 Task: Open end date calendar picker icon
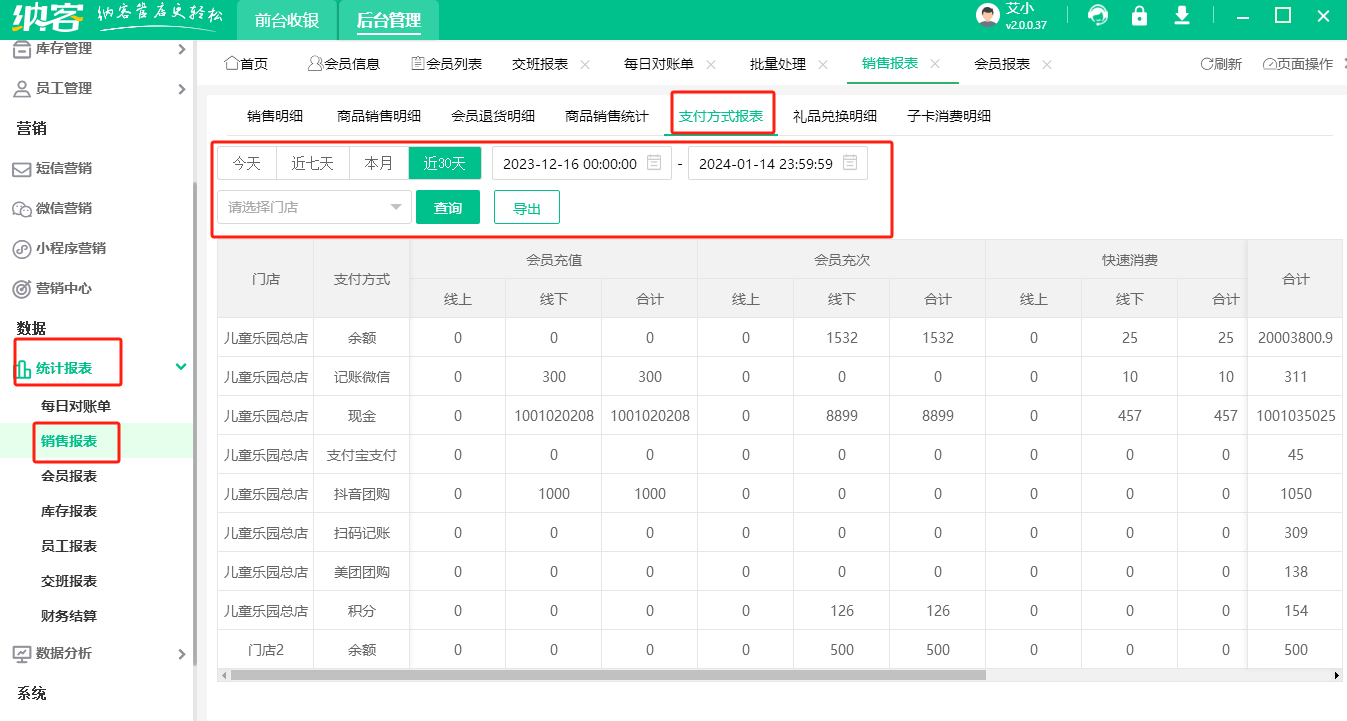click(850, 163)
